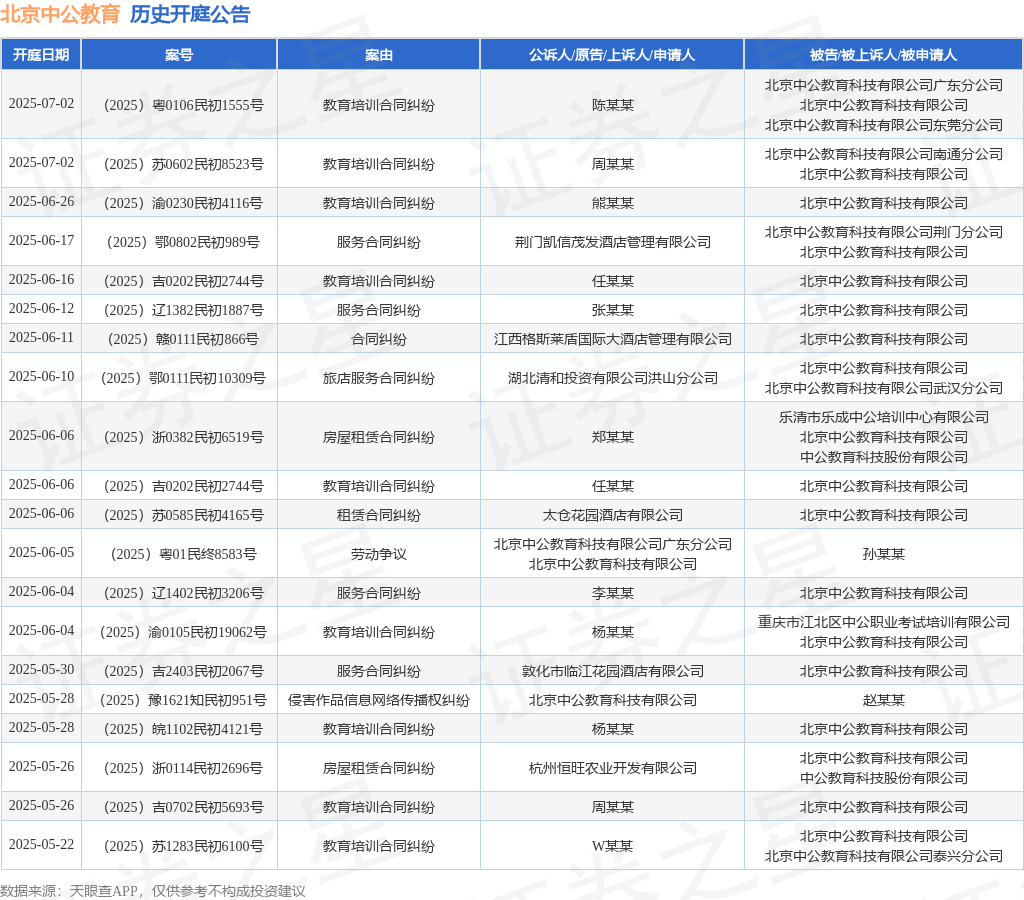Select case number (2025)鄂0802民初989号
This screenshot has width=1024, height=900.
click(x=184, y=242)
